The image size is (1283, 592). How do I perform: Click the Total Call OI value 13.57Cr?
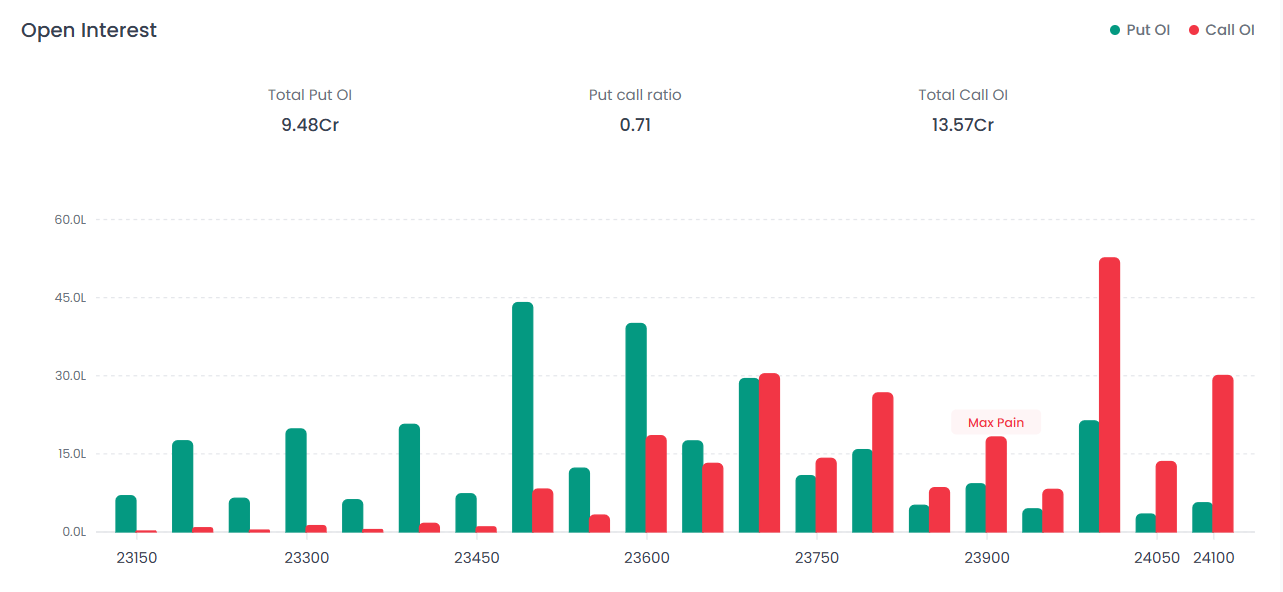click(x=962, y=125)
